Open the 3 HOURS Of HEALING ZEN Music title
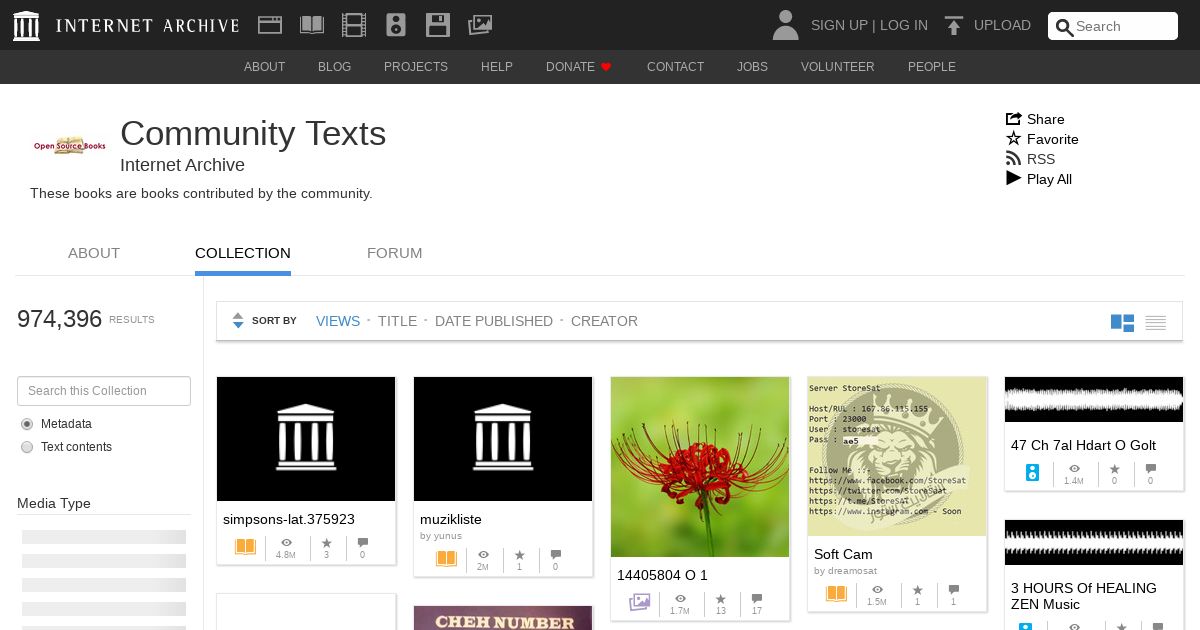The height and width of the screenshot is (630, 1200). pos(1083,596)
